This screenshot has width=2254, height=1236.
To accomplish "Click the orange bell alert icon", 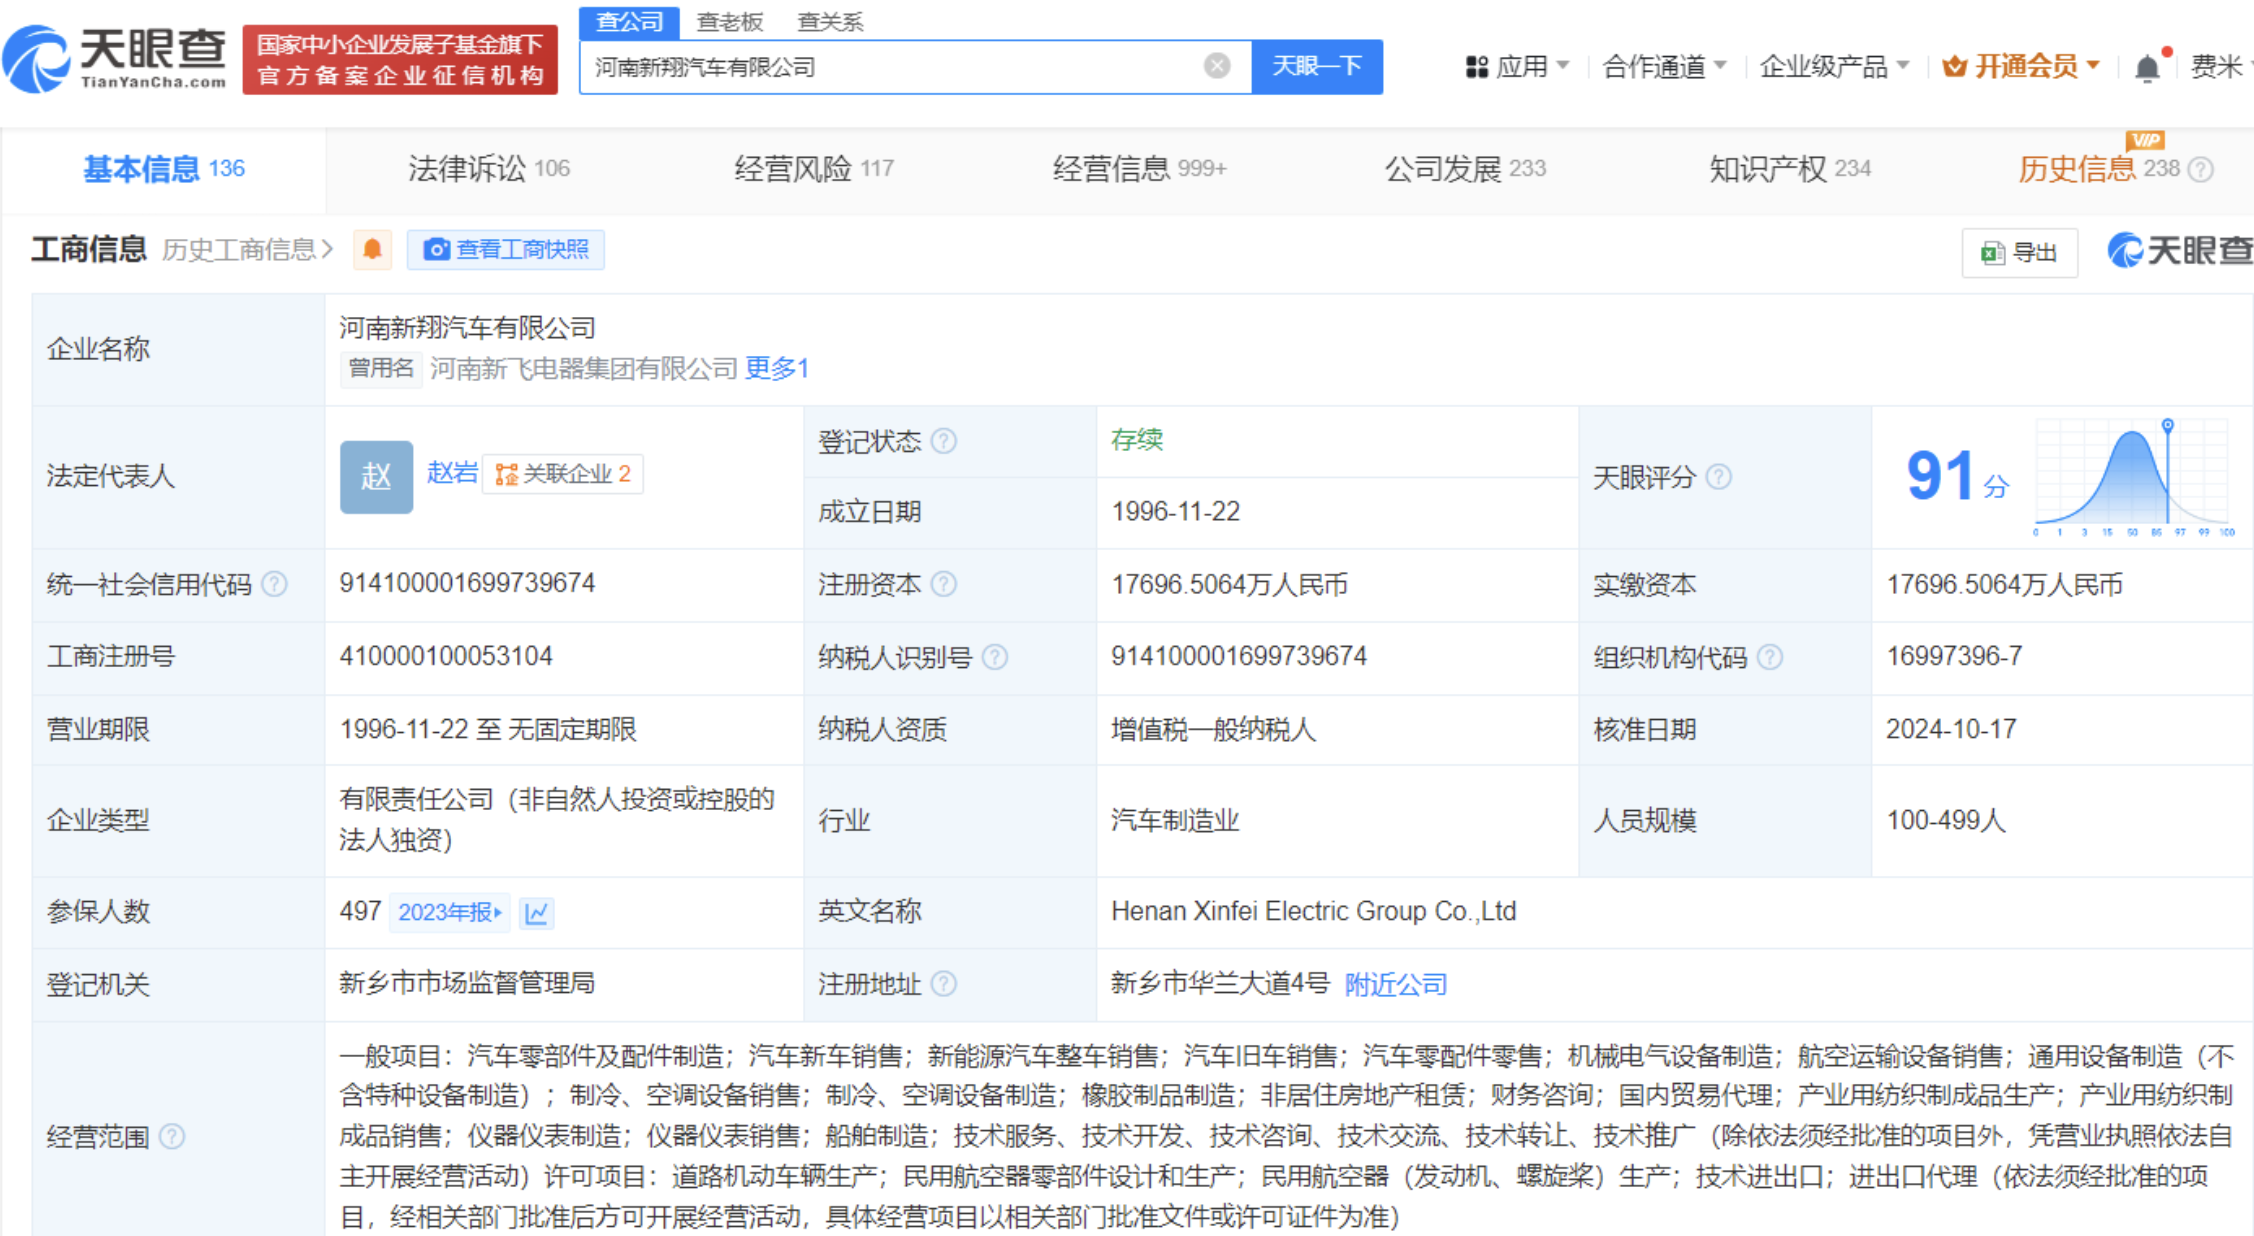I will pos(372,249).
